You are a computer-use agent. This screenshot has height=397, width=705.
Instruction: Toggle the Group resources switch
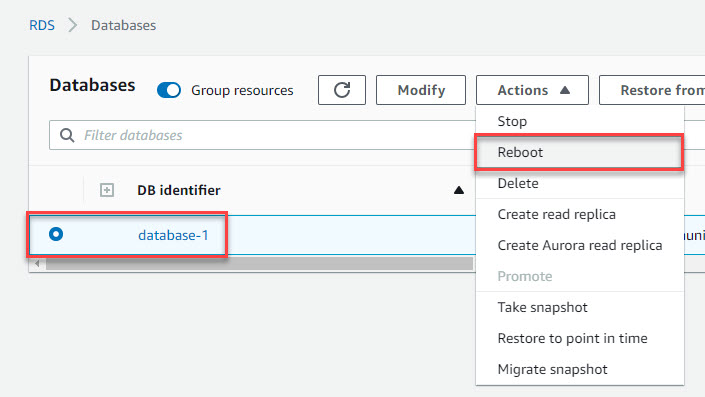pos(169,90)
